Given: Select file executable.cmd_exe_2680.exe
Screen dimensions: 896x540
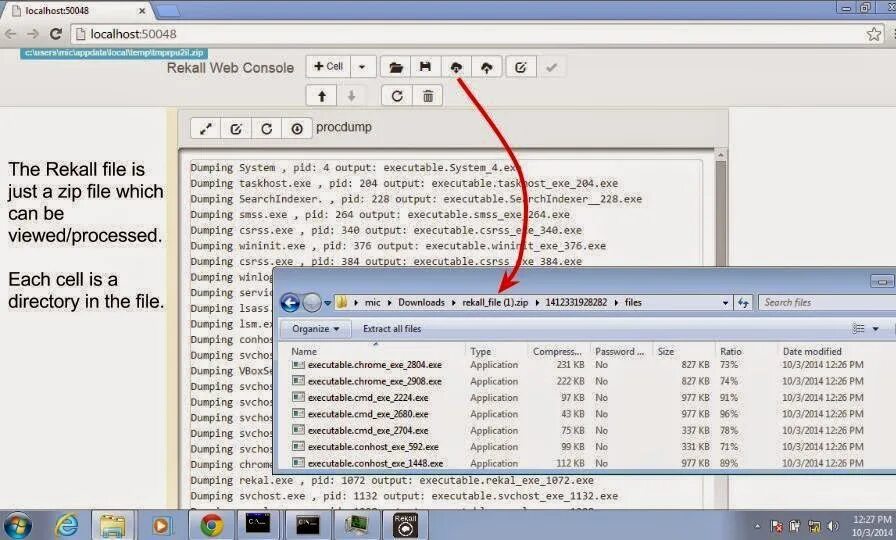Looking at the screenshot, I should [x=367, y=414].
